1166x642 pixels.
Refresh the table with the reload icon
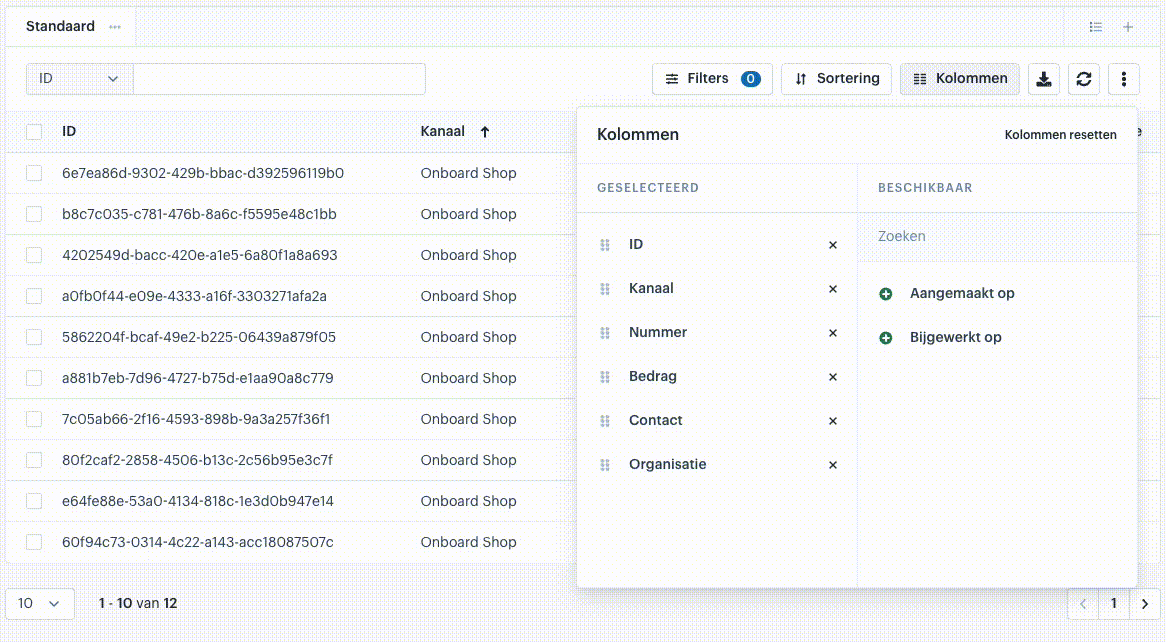(1084, 79)
